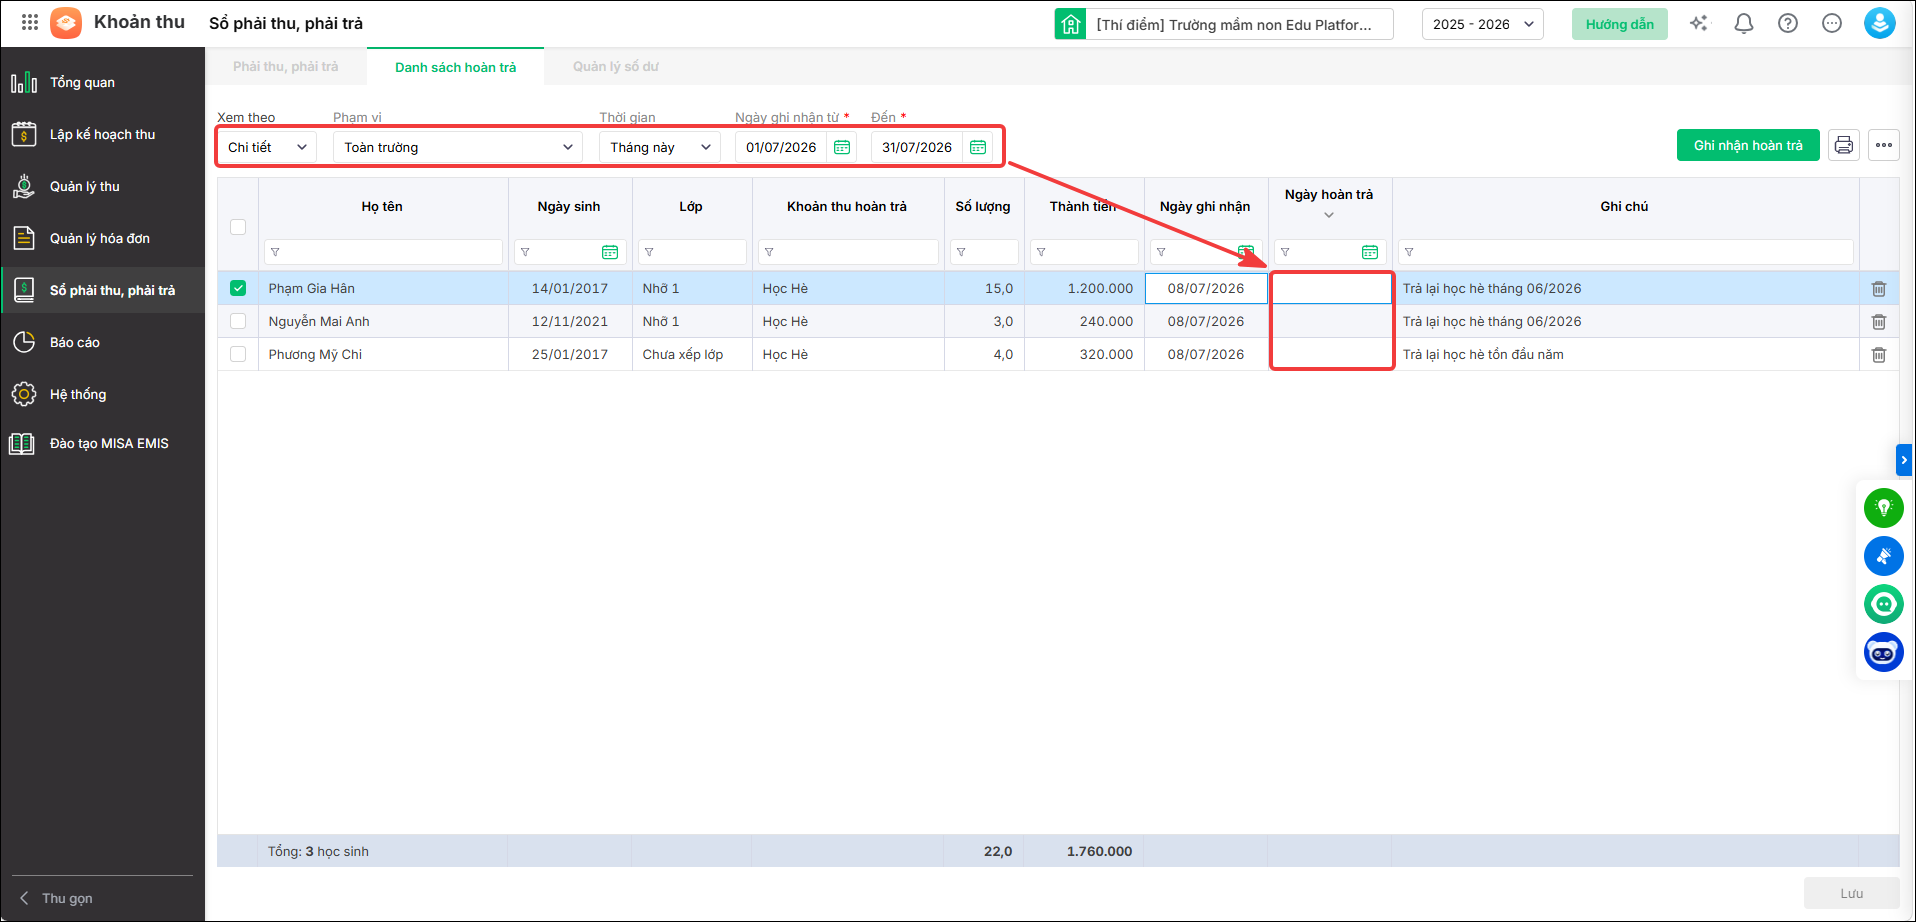Open Sổ phải thu, phải trả in sidebar
The width and height of the screenshot is (1916, 922).
click(103, 290)
